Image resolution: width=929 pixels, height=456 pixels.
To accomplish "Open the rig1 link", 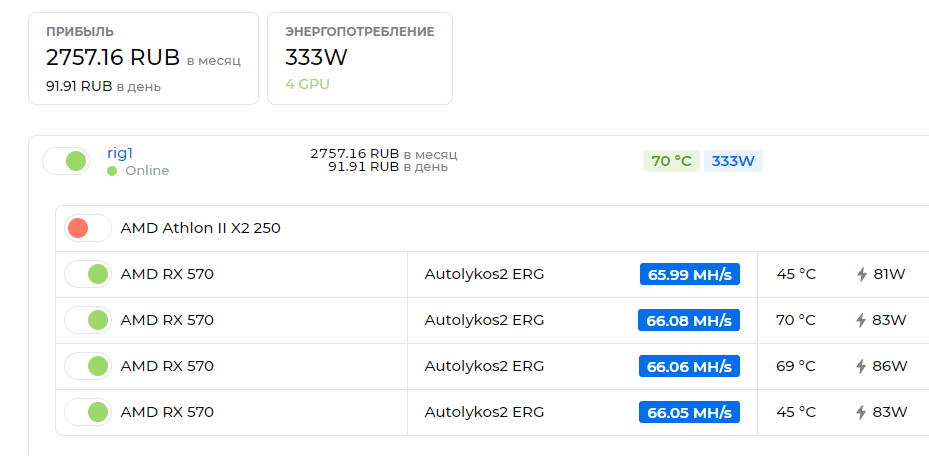I will point(120,153).
